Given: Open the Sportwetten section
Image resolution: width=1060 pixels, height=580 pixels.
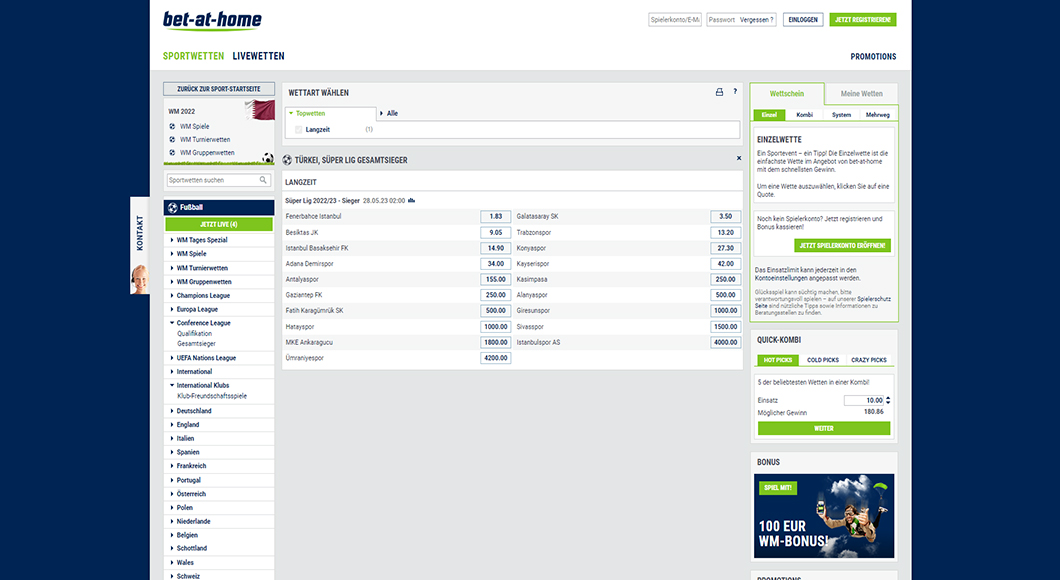Looking at the screenshot, I should coord(193,56).
